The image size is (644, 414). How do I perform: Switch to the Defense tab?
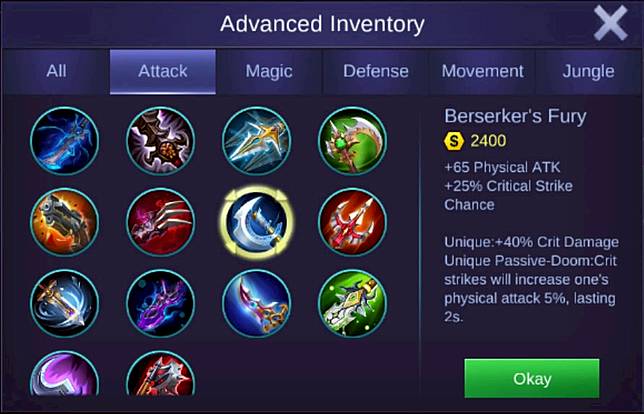pos(376,71)
